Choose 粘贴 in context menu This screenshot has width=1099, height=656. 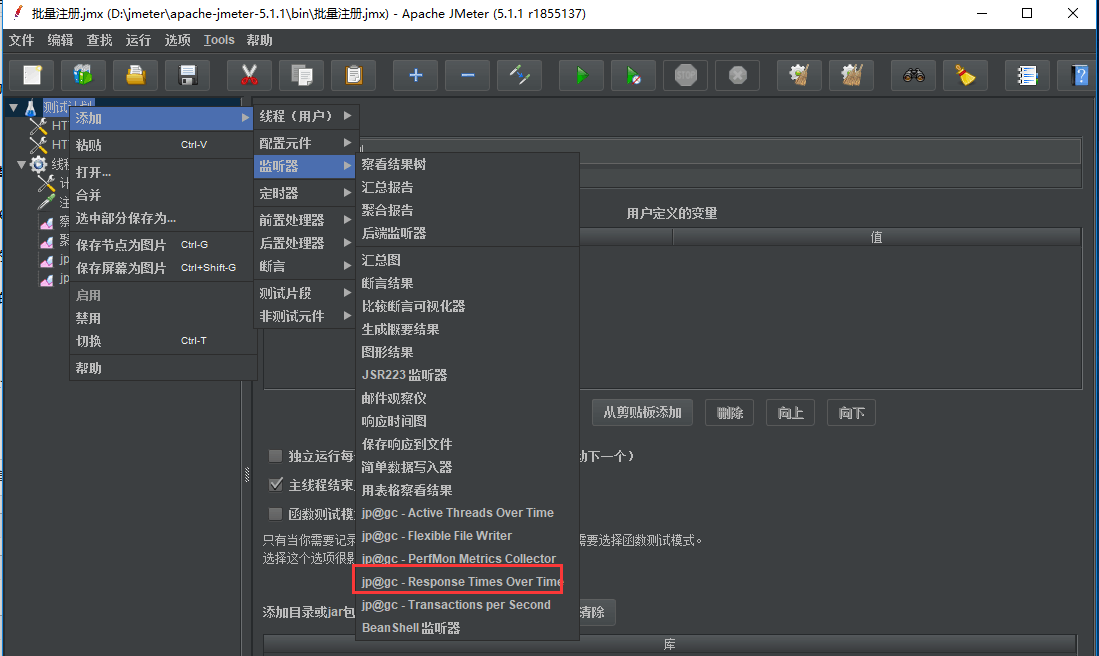[x=163, y=145]
